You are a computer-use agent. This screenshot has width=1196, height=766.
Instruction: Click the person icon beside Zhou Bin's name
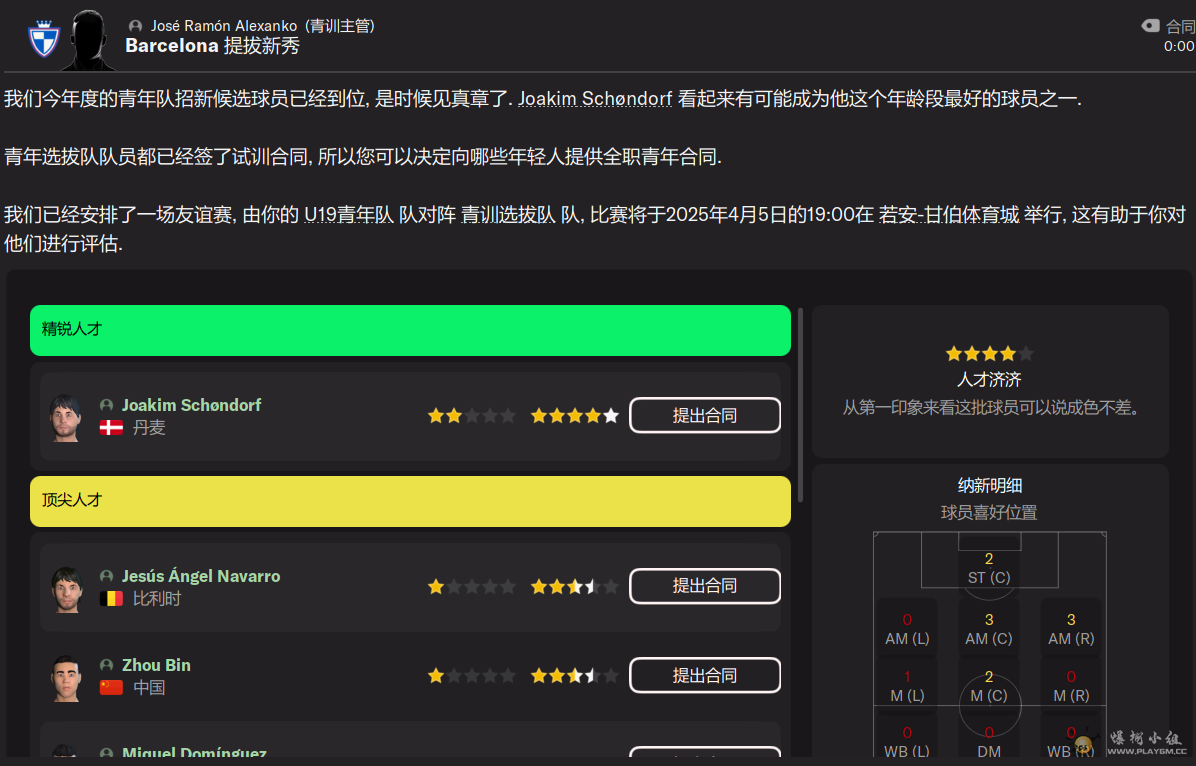(107, 666)
